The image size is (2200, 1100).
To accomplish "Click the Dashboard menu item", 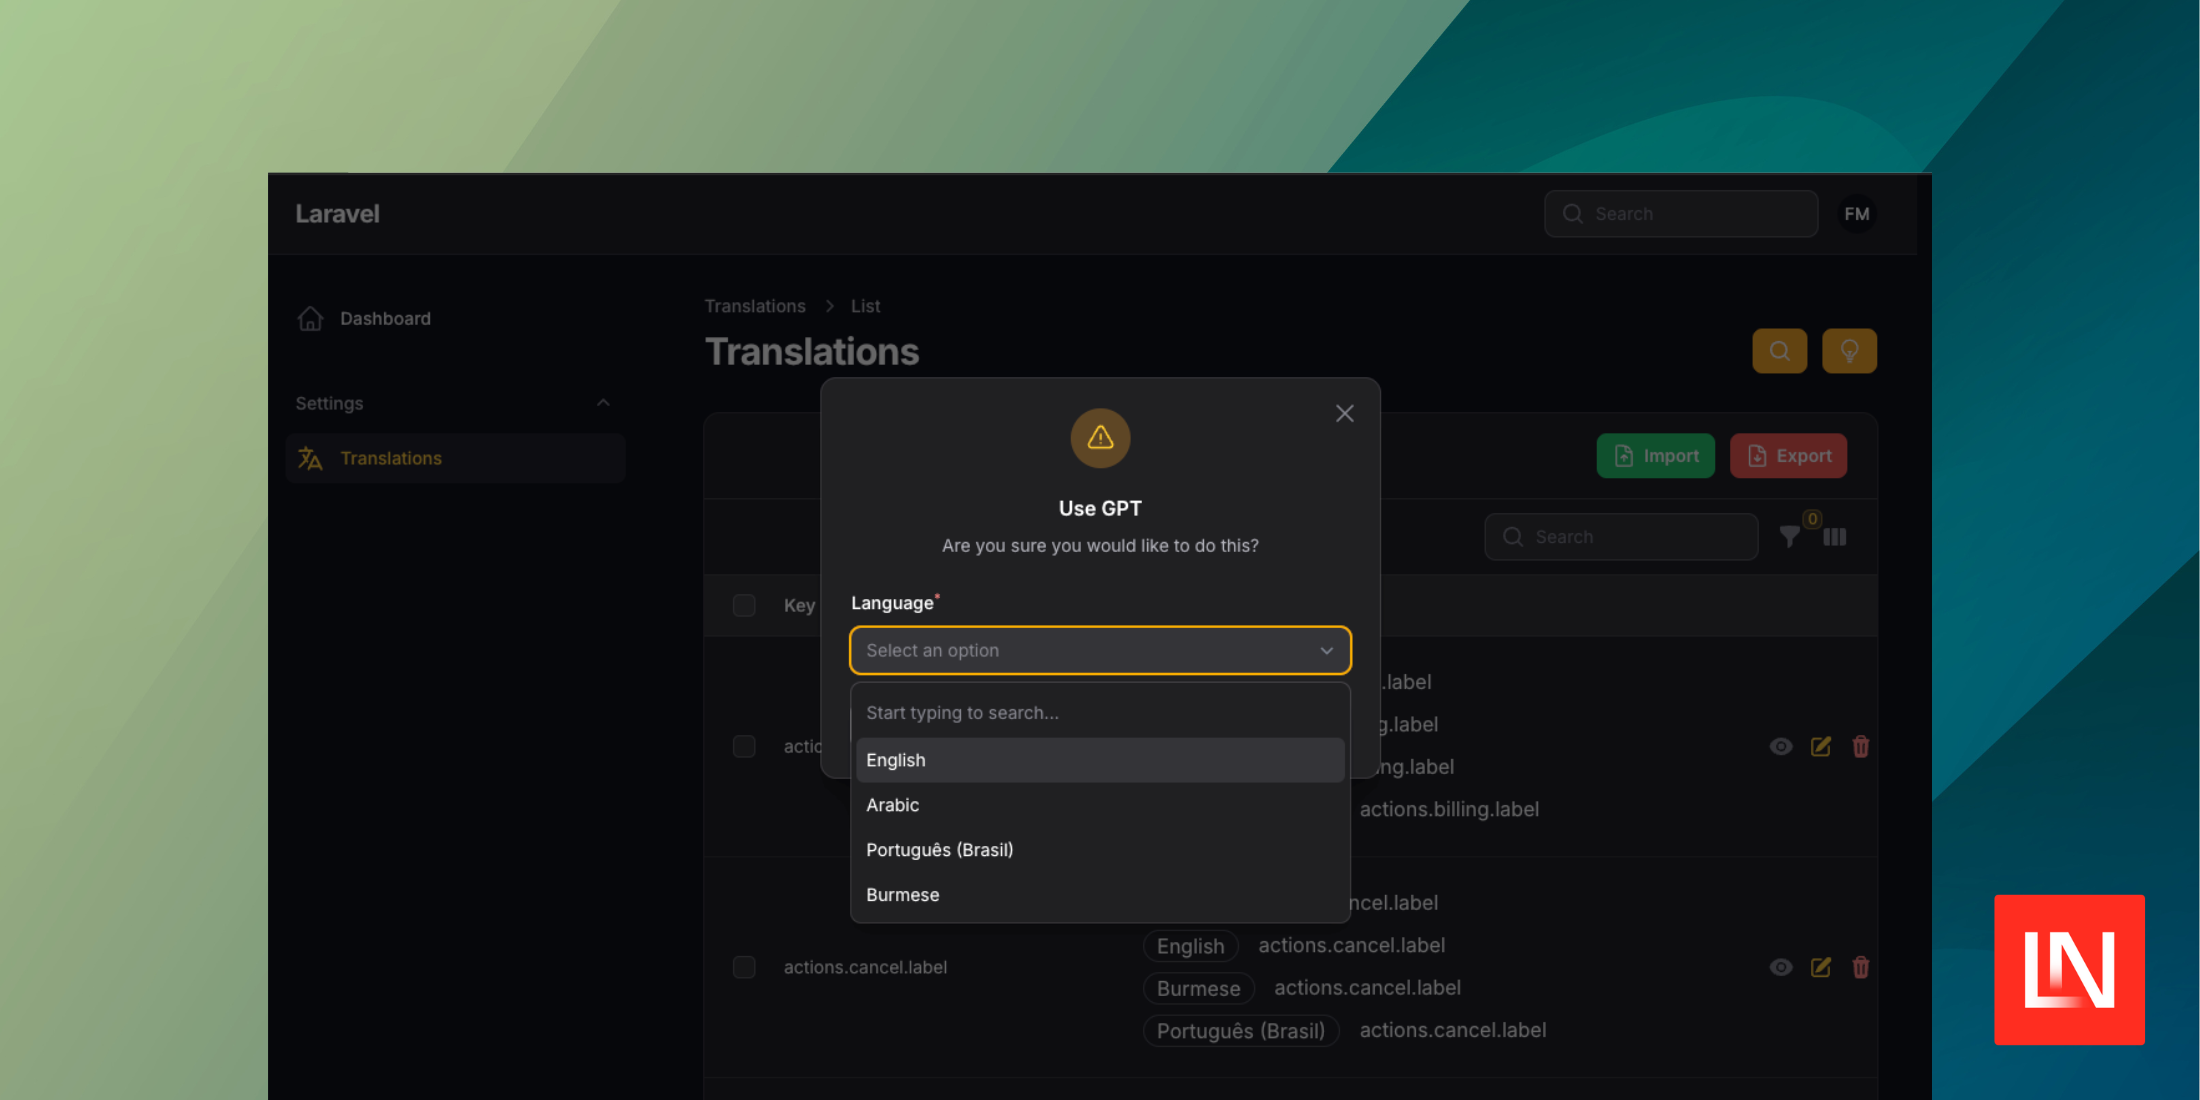I will (386, 318).
